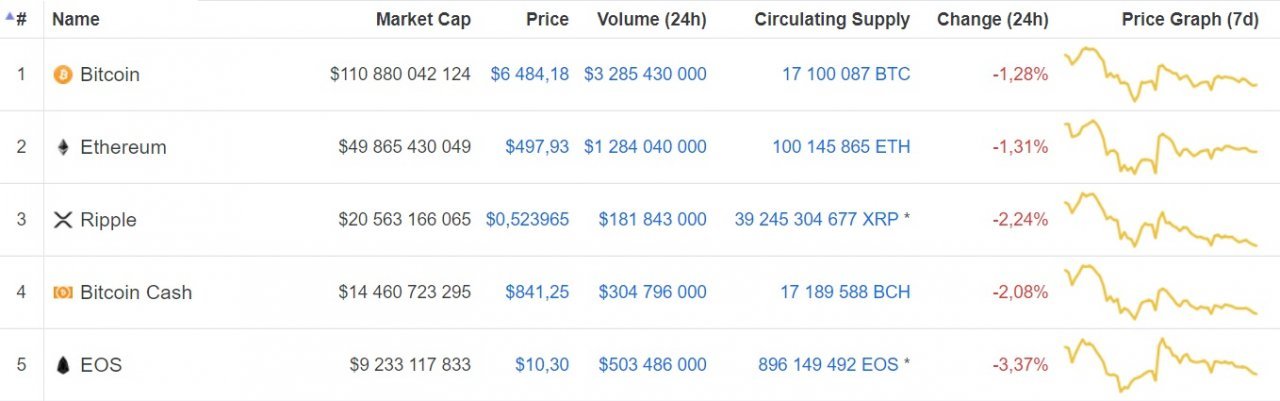Sort table by Circulating Supply header

point(832,19)
